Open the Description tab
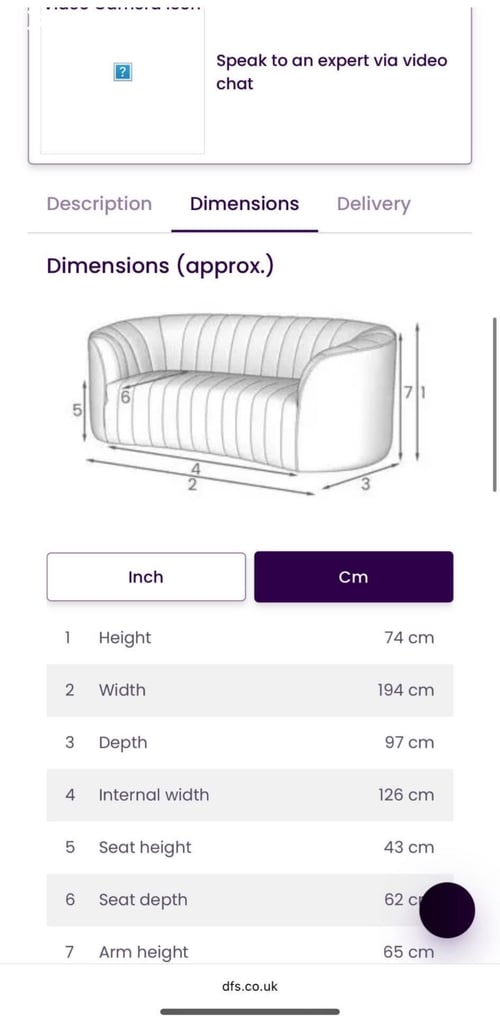500x1024 pixels. 99,204
